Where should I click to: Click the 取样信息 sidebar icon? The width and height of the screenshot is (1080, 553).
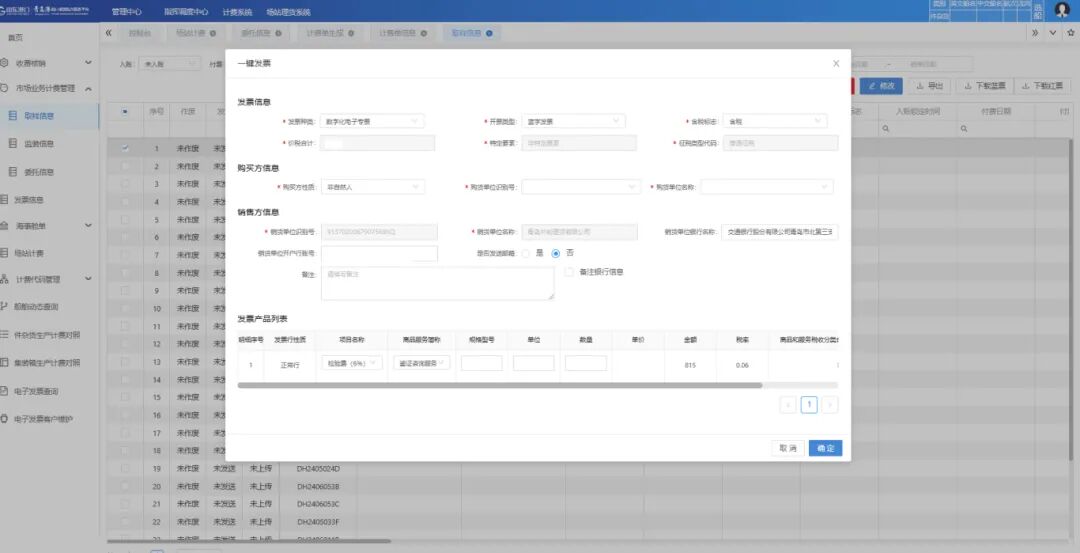12,116
